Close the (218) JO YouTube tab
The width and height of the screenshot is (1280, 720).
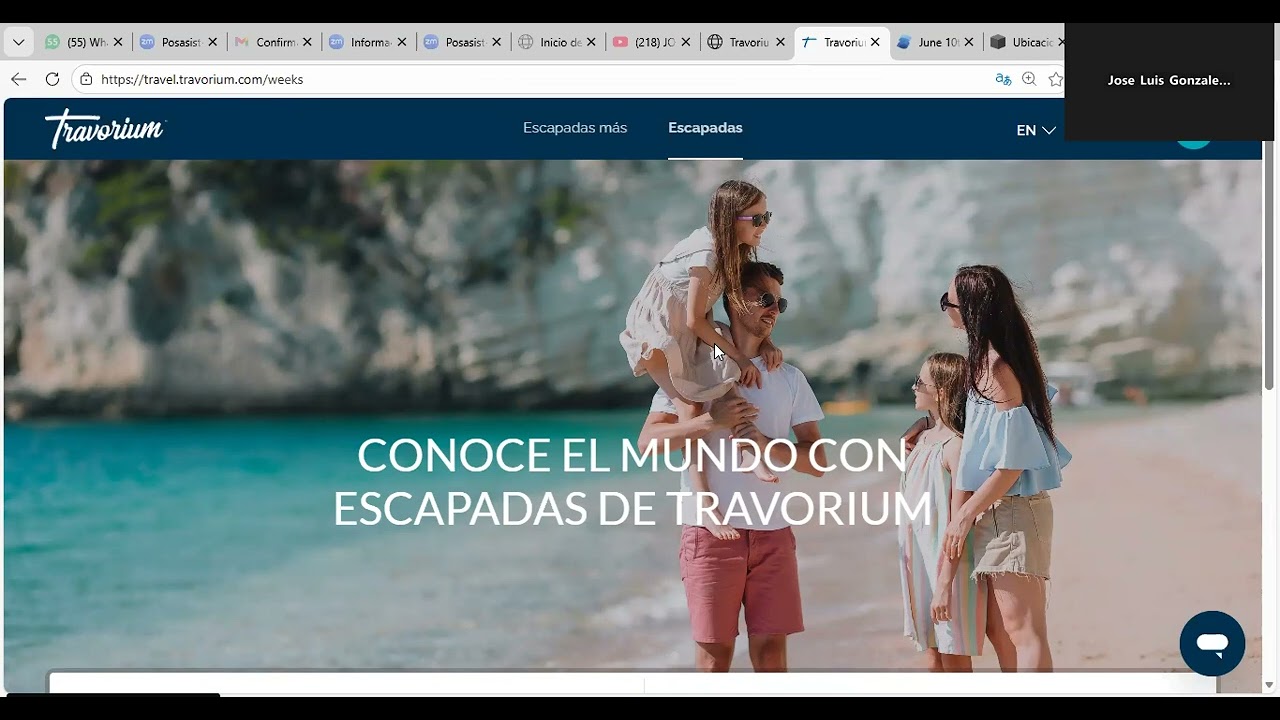click(686, 42)
